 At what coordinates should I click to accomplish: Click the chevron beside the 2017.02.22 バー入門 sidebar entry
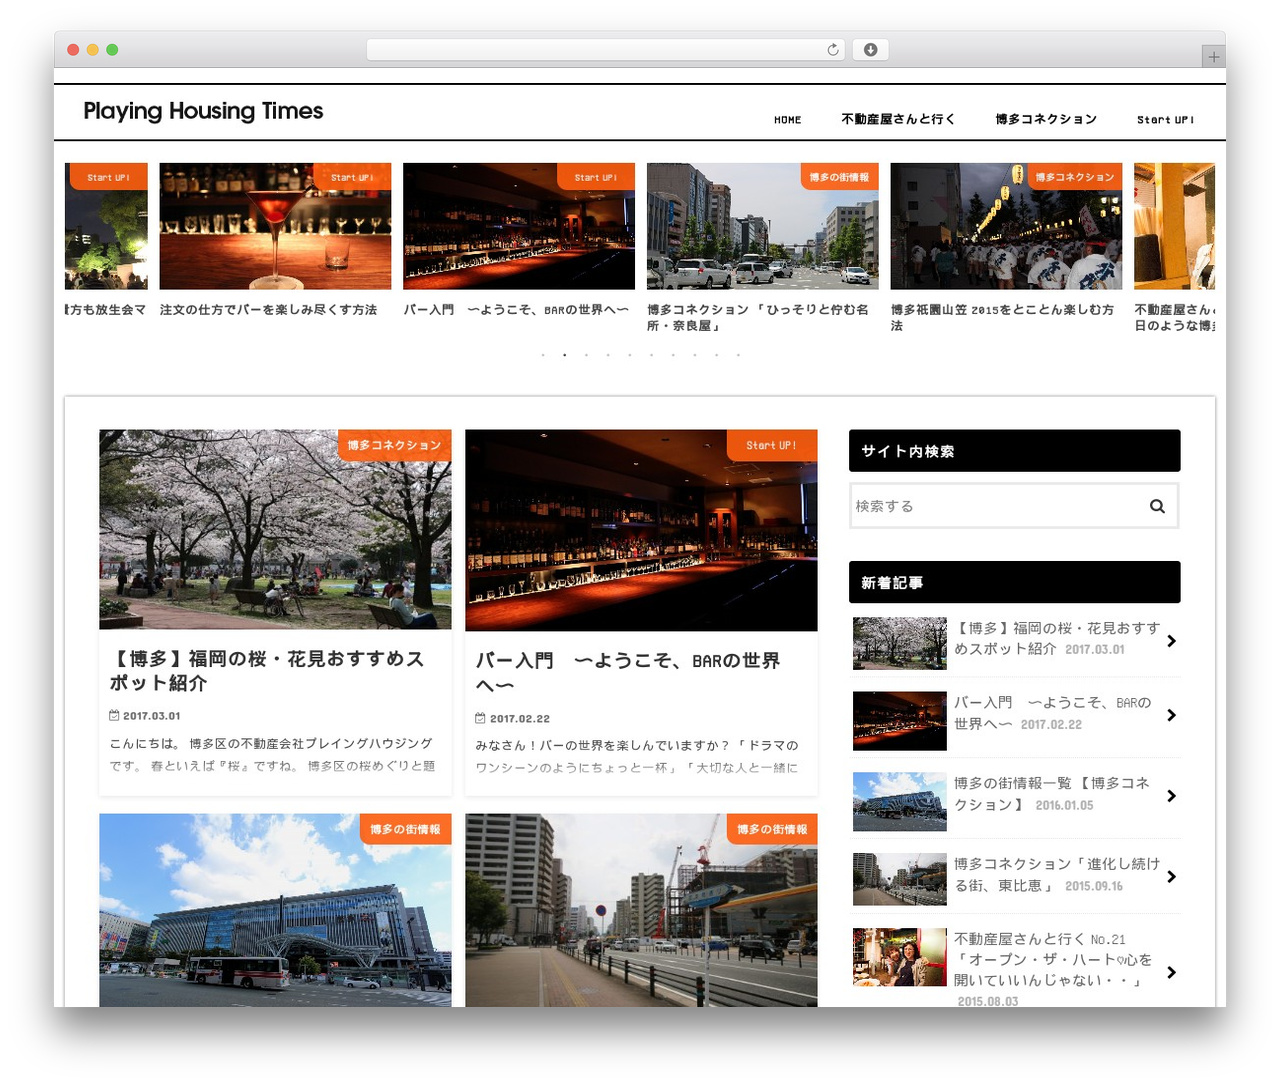click(x=1172, y=715)
